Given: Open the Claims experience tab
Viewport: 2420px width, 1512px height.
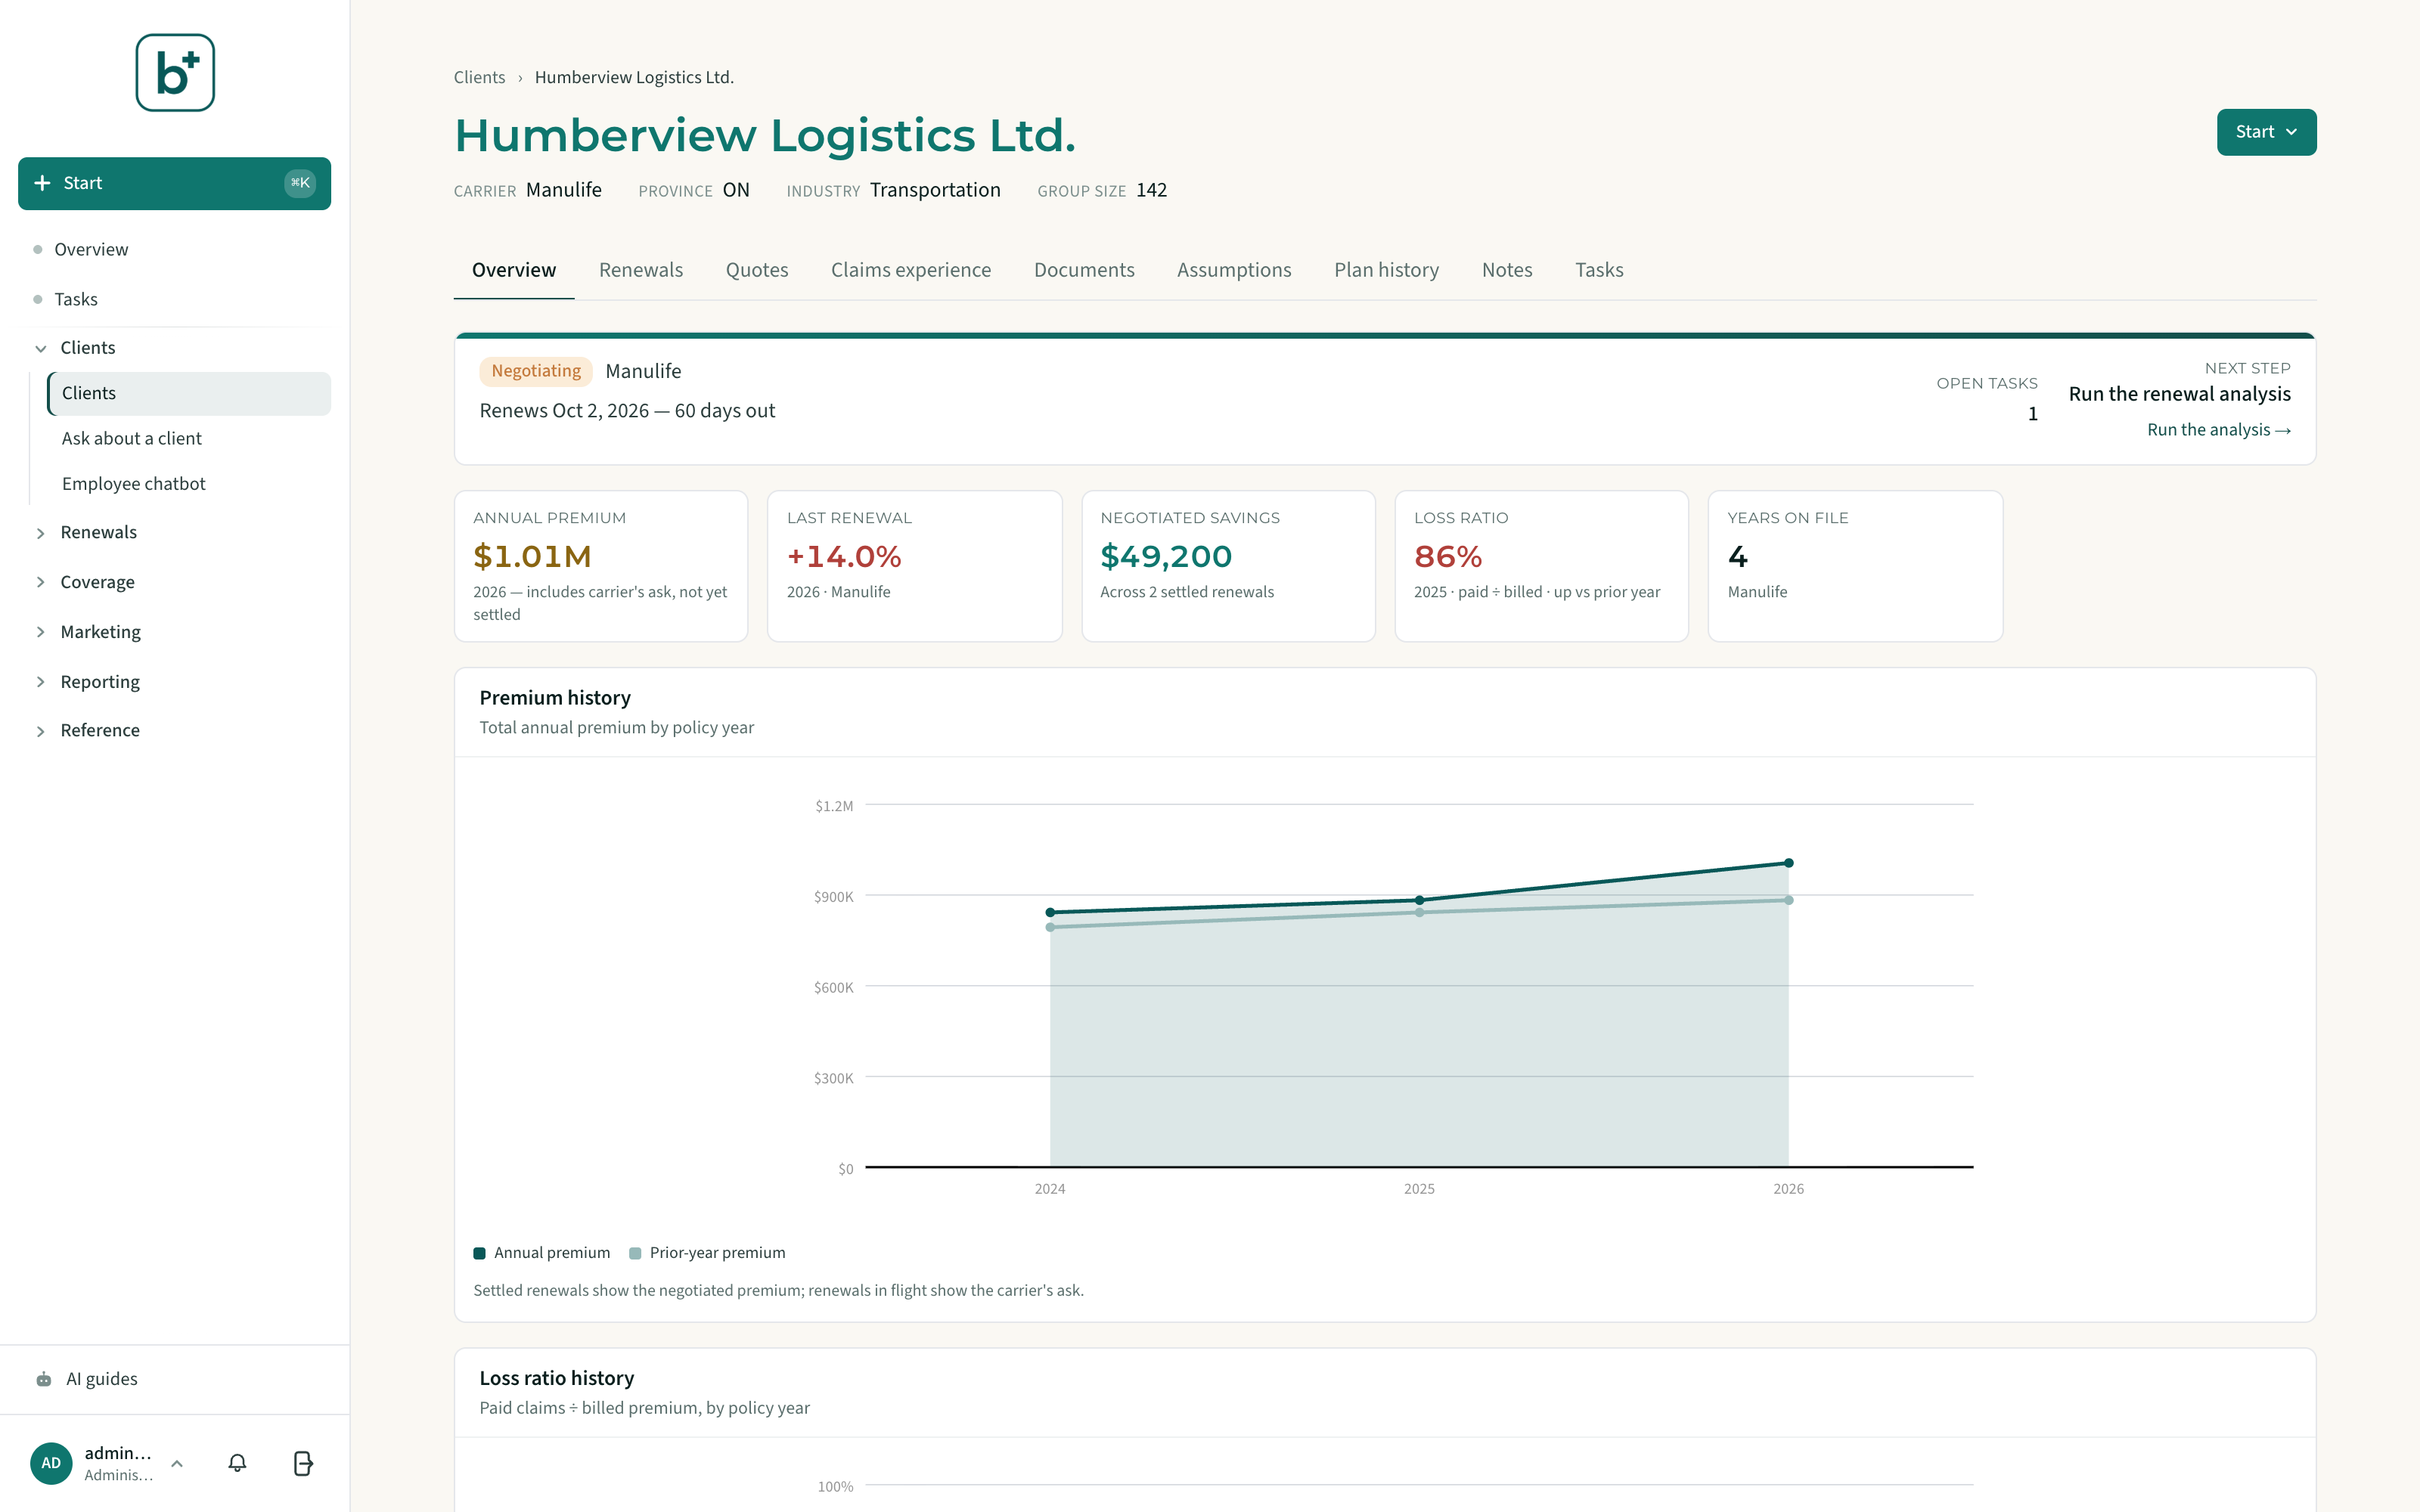Looking at the screenshot, I should click(911, 270).
